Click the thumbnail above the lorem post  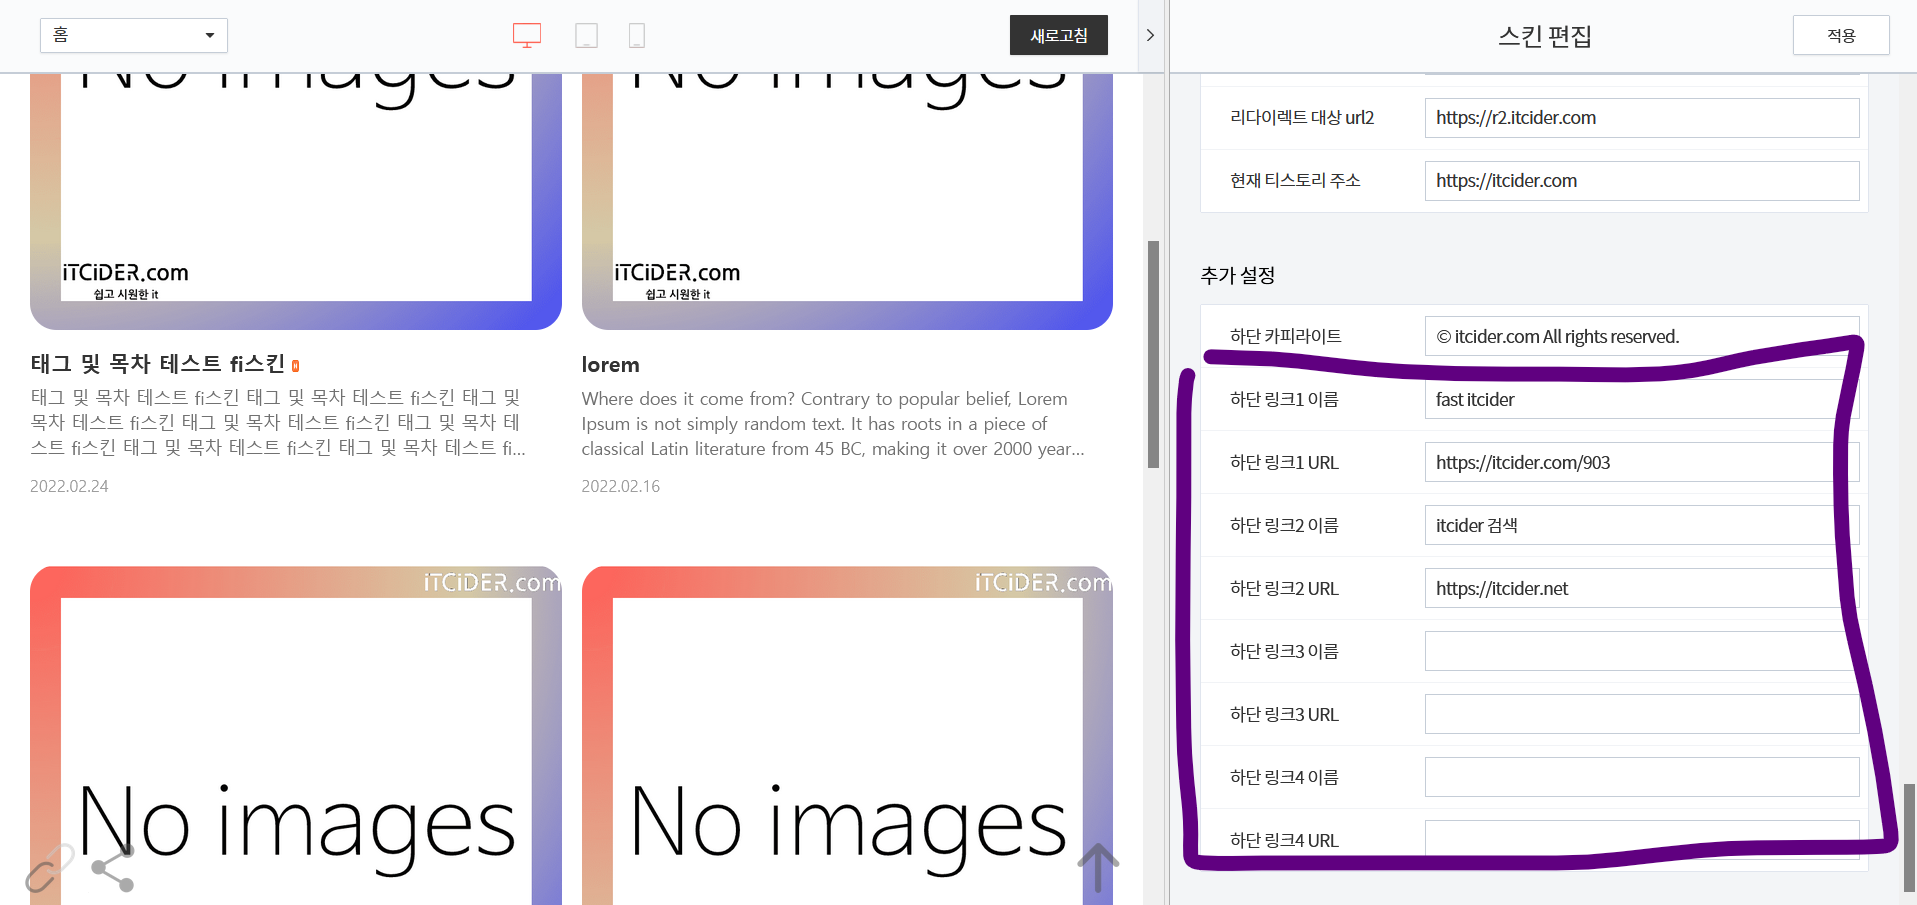pos(847,201)
